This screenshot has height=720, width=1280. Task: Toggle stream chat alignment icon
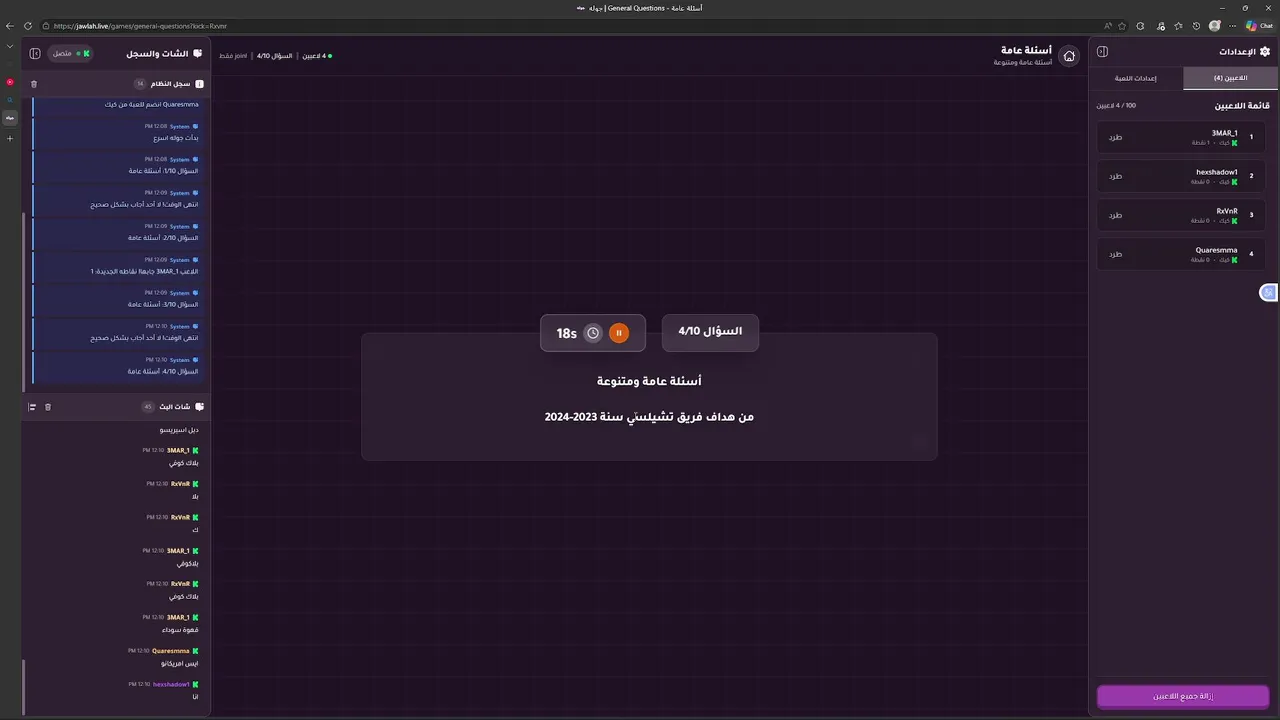tap(32, 407)
